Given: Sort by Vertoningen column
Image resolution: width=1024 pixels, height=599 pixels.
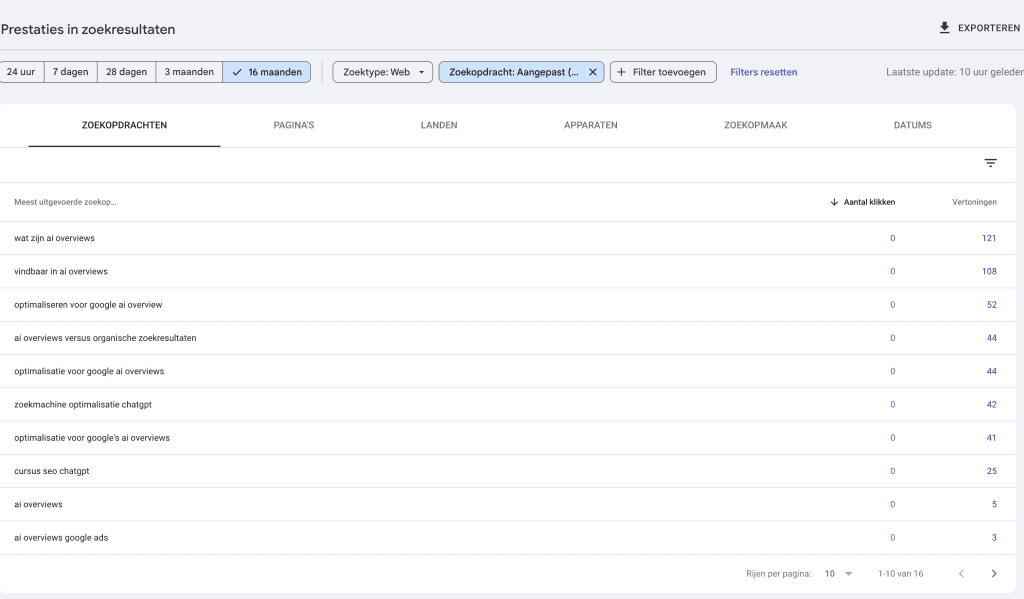Looking at the screenshot, I should pos(974,202).
